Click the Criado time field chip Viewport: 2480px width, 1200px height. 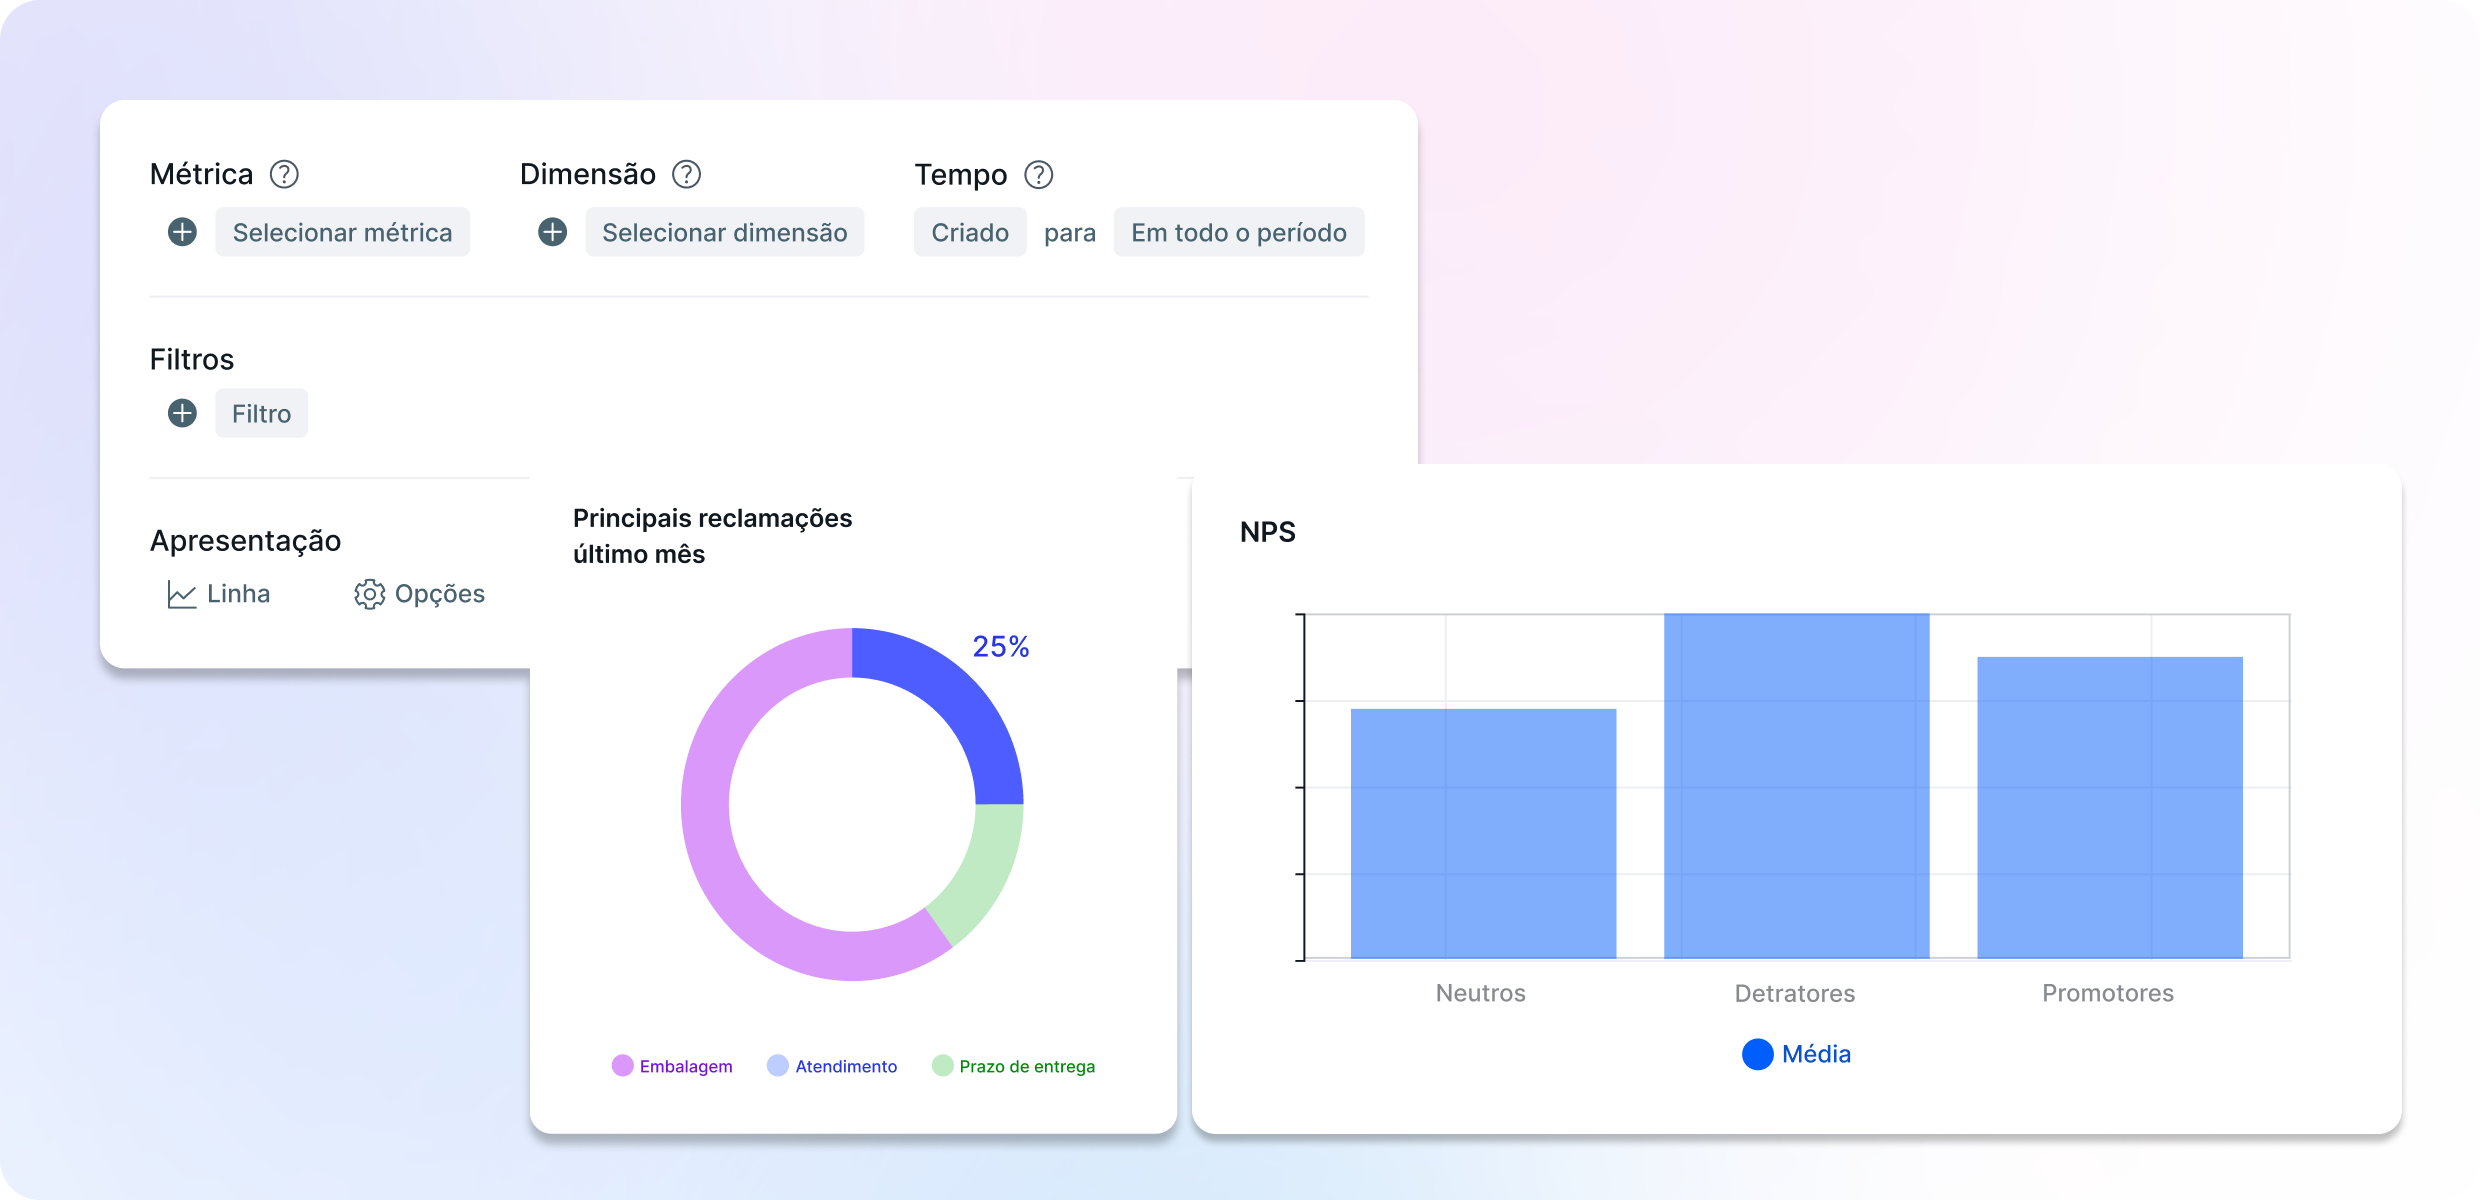coord(969,232)
